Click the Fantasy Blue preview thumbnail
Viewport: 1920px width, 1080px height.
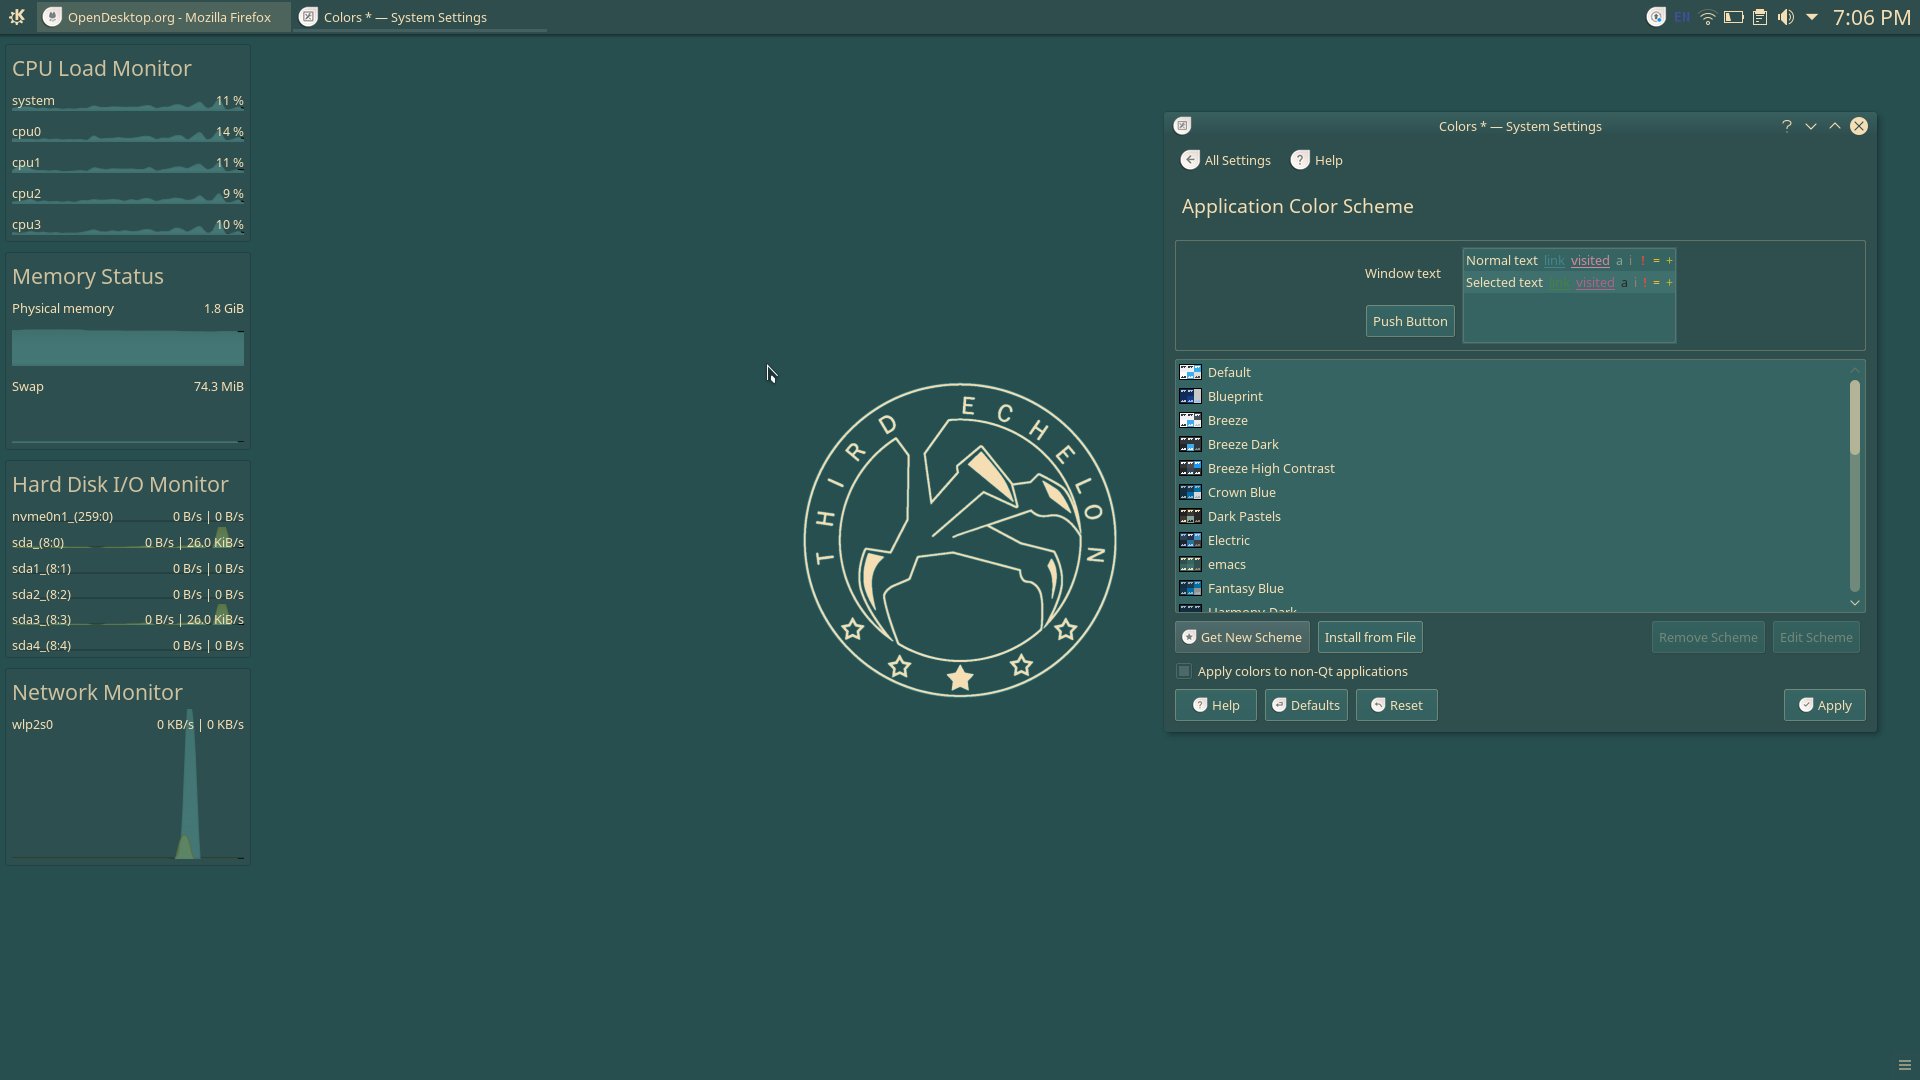(x=1190, y=588)
